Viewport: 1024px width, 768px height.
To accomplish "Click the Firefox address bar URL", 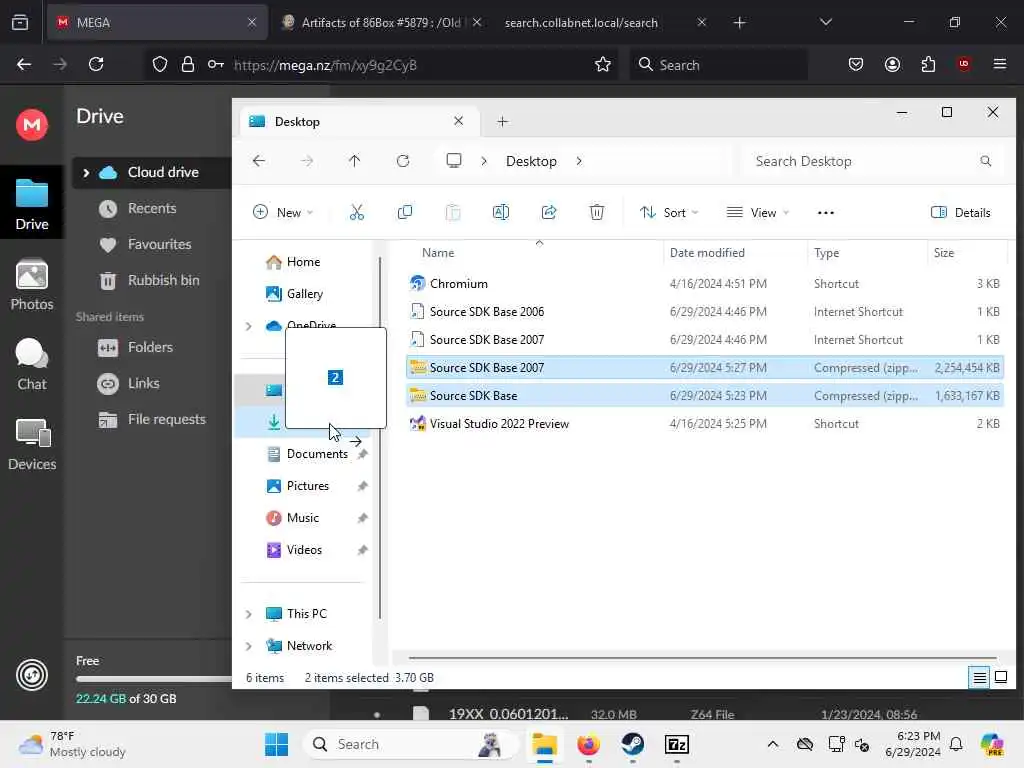I will click(x=325, y=65).
